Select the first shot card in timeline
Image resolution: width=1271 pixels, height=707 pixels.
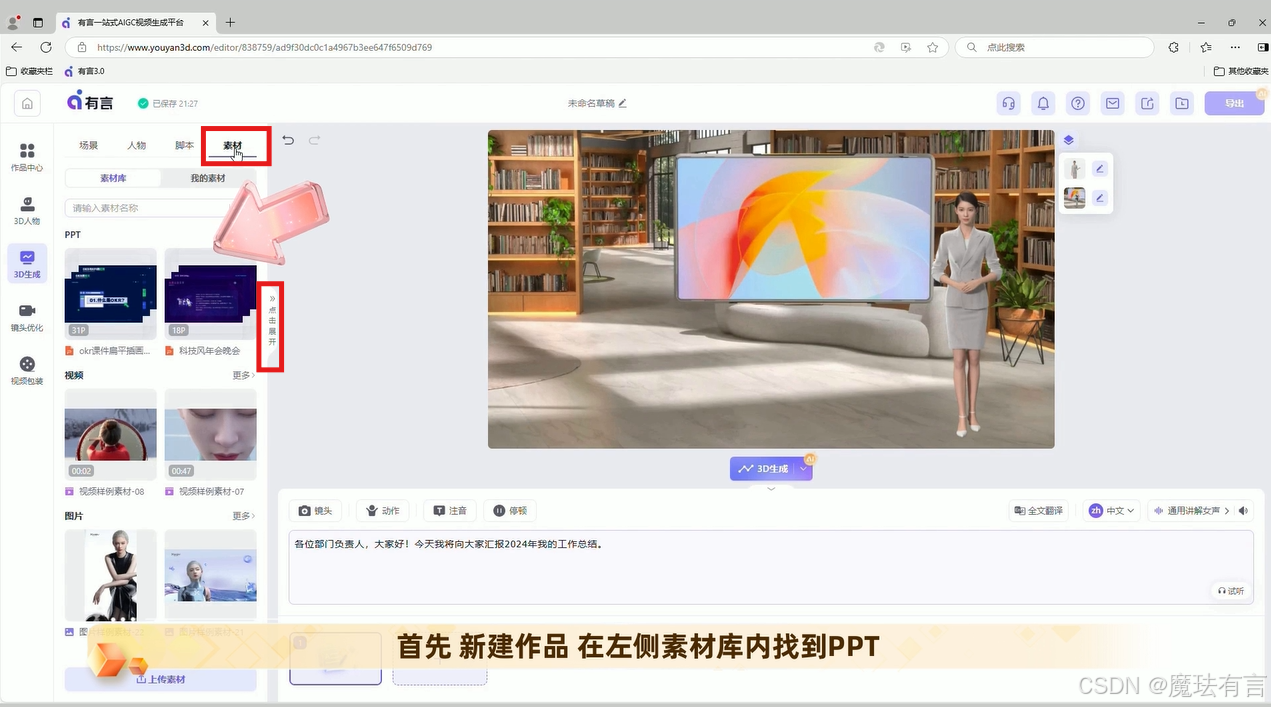click(x=335, y=658)
